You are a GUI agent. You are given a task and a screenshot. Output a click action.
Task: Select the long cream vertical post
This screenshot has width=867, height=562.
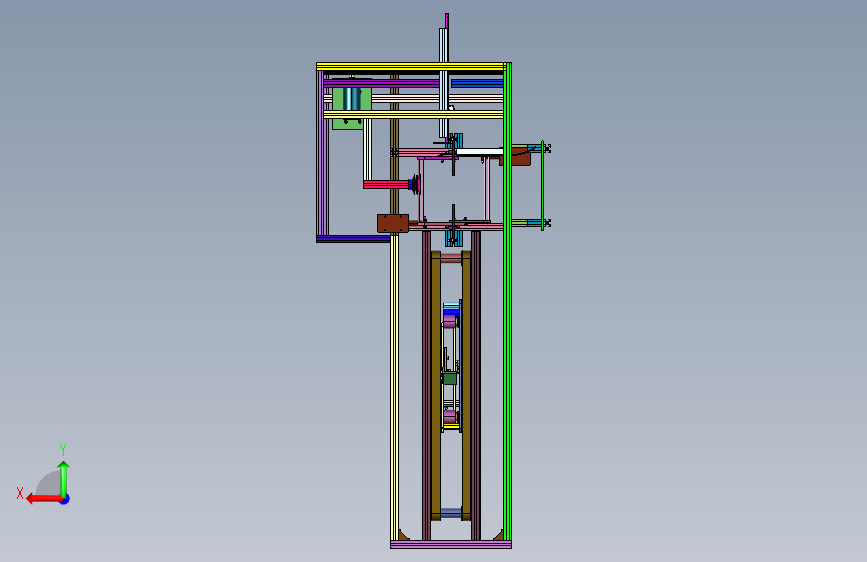coord(394,387)
